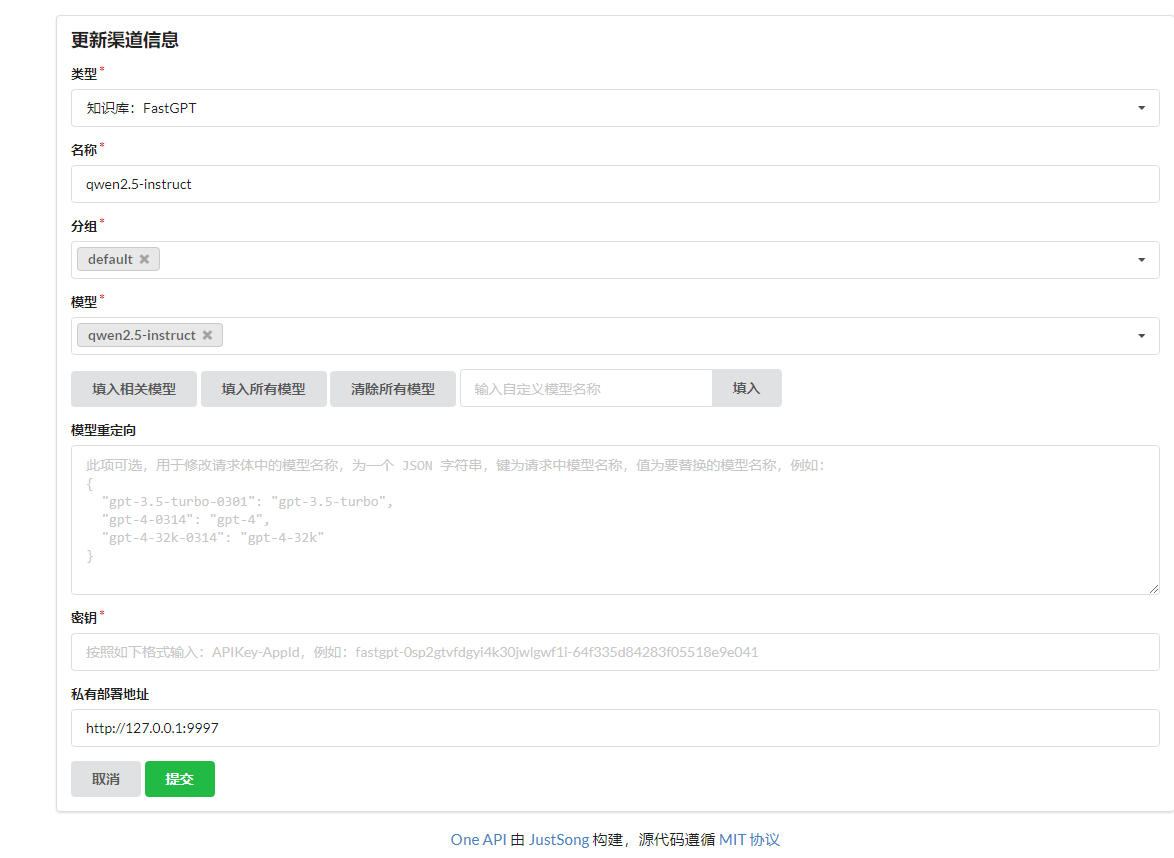Focus the custom model name input

(x=585, y=389)
